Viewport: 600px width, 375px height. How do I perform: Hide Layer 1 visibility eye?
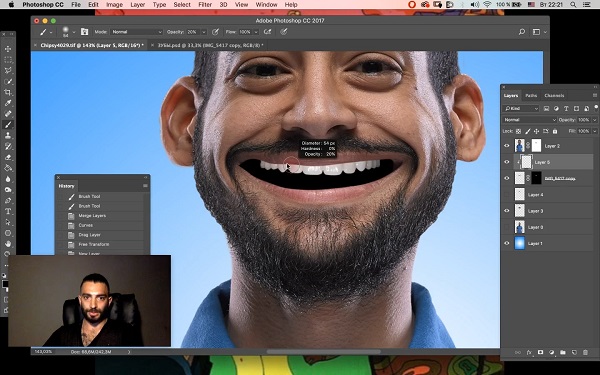pyautogui.click(x=507, y=243)
